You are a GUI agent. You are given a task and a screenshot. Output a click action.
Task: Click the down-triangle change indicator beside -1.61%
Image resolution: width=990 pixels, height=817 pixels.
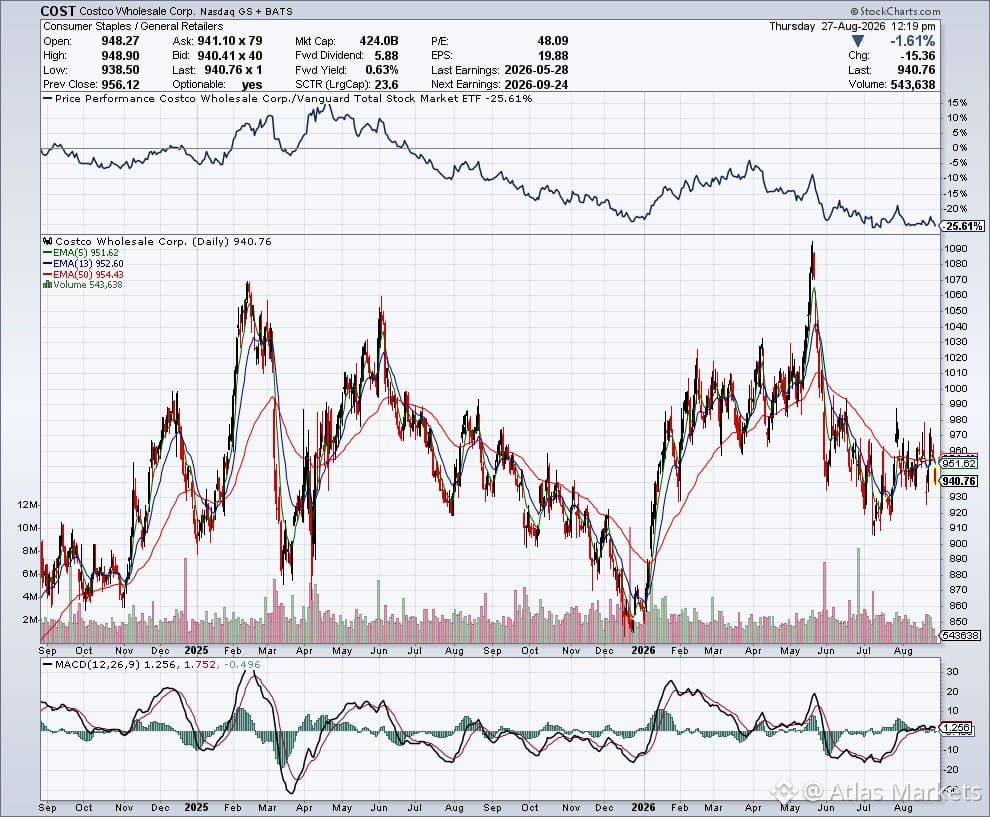pyautogui.click(x=857, y=41)
